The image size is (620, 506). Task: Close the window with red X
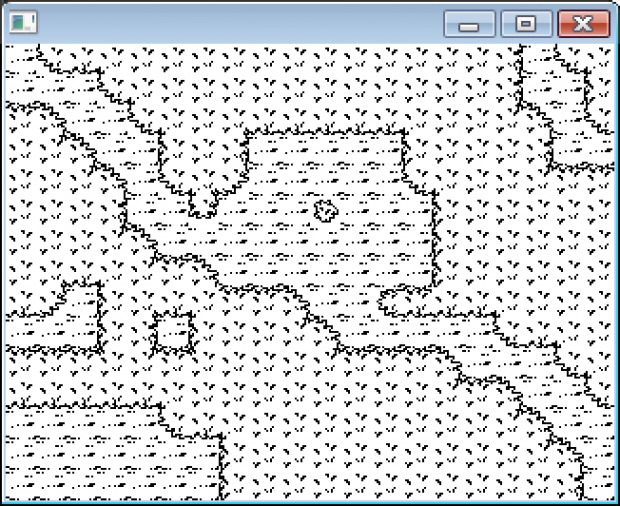click(x=584, y=24)
